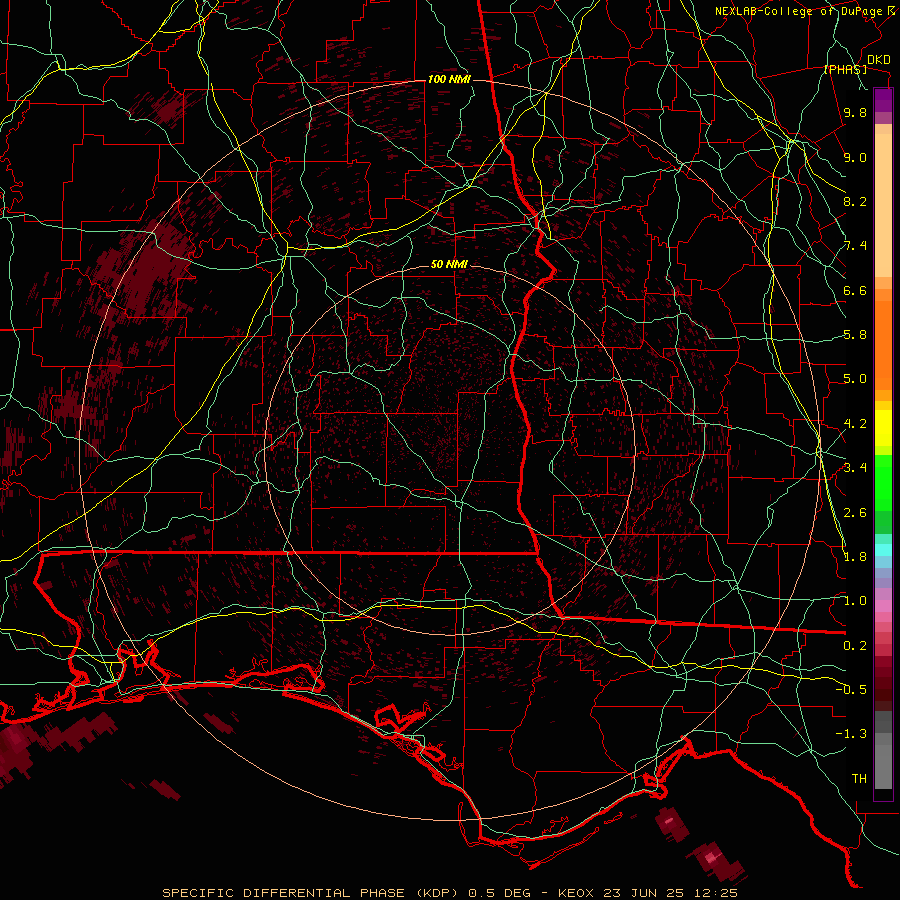Click the 3.4 scale value
Viewport: 900px width, 900px height.
[855, 468]
